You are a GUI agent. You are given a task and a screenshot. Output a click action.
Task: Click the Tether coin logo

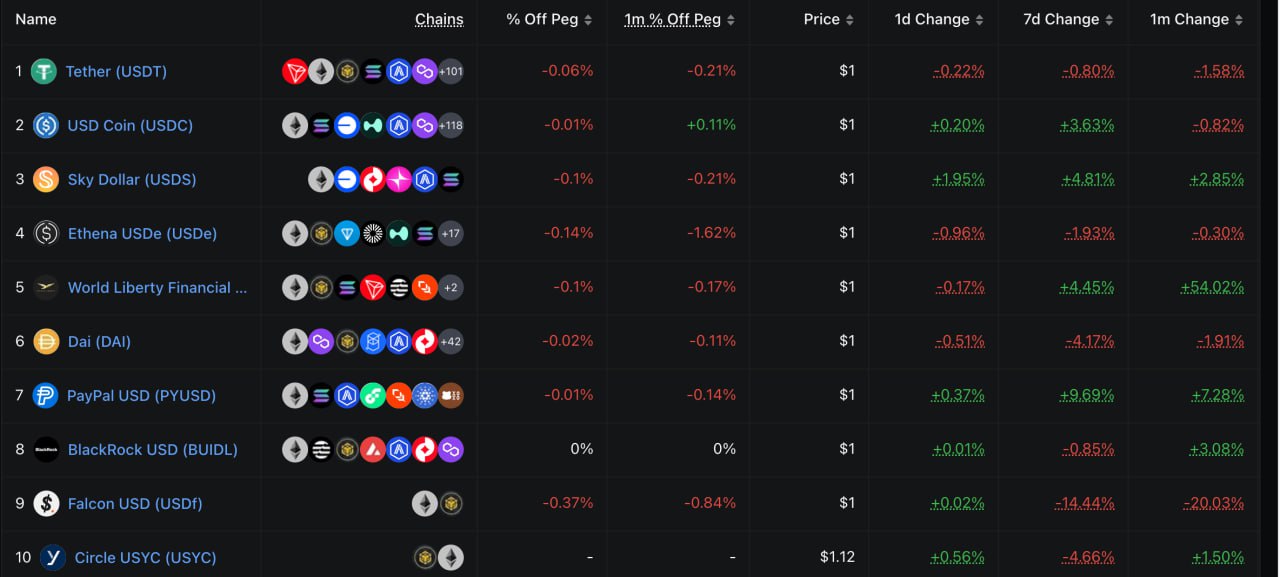43,71
